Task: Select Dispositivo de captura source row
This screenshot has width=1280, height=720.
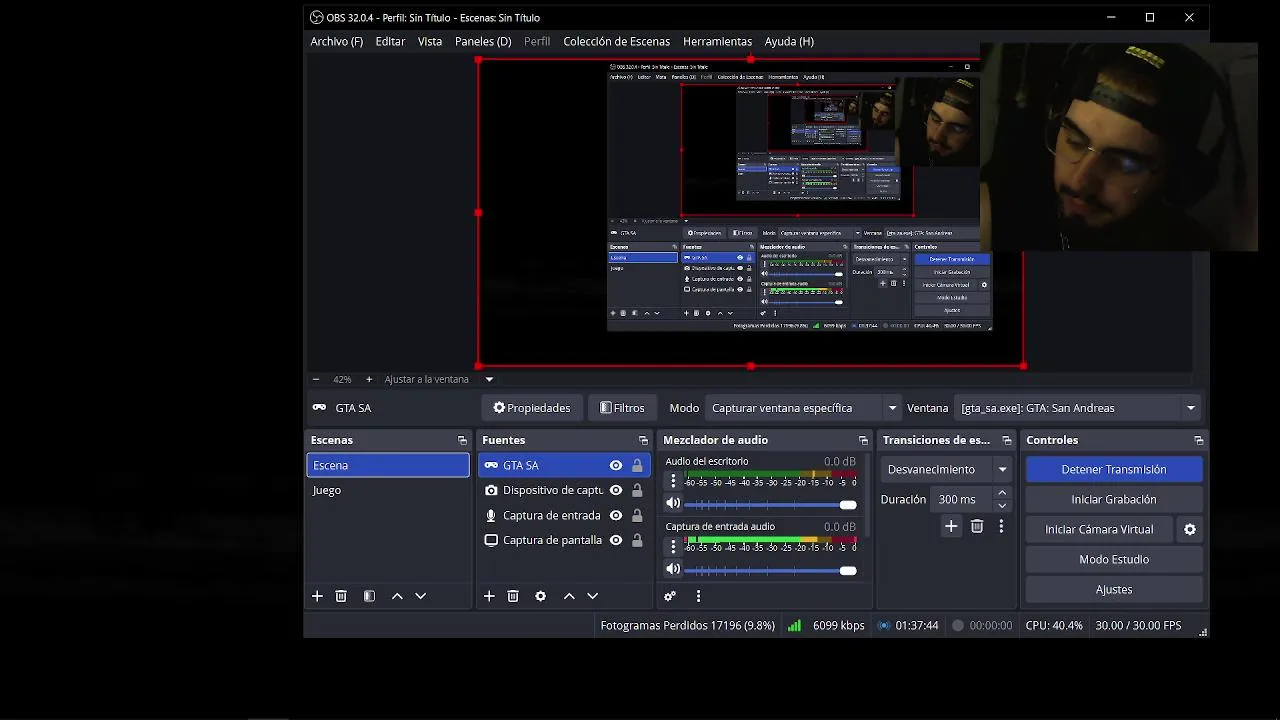Action: (564, 491)
